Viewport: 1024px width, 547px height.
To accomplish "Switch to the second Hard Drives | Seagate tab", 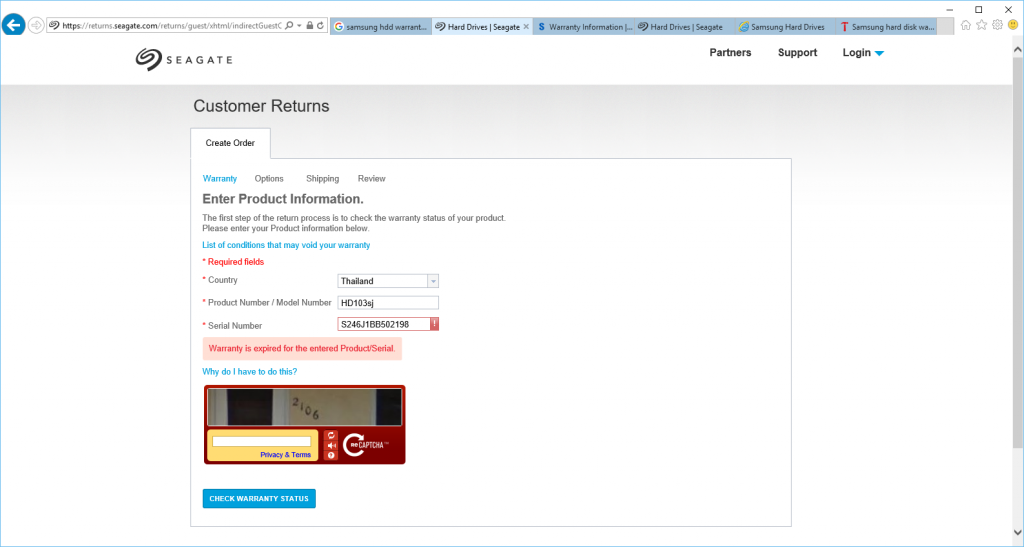I will [x=685, y=27].
